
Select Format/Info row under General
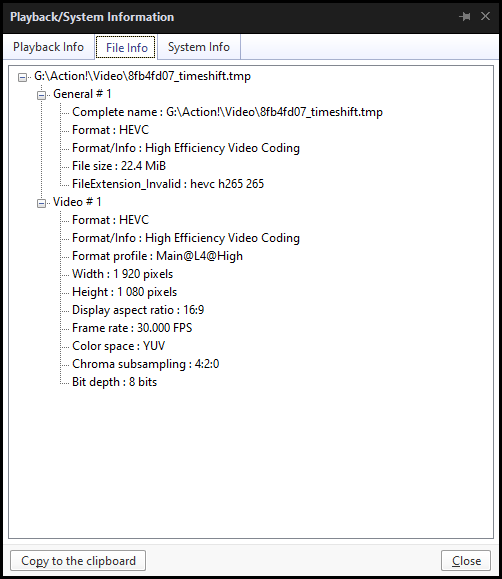point(186,148)
